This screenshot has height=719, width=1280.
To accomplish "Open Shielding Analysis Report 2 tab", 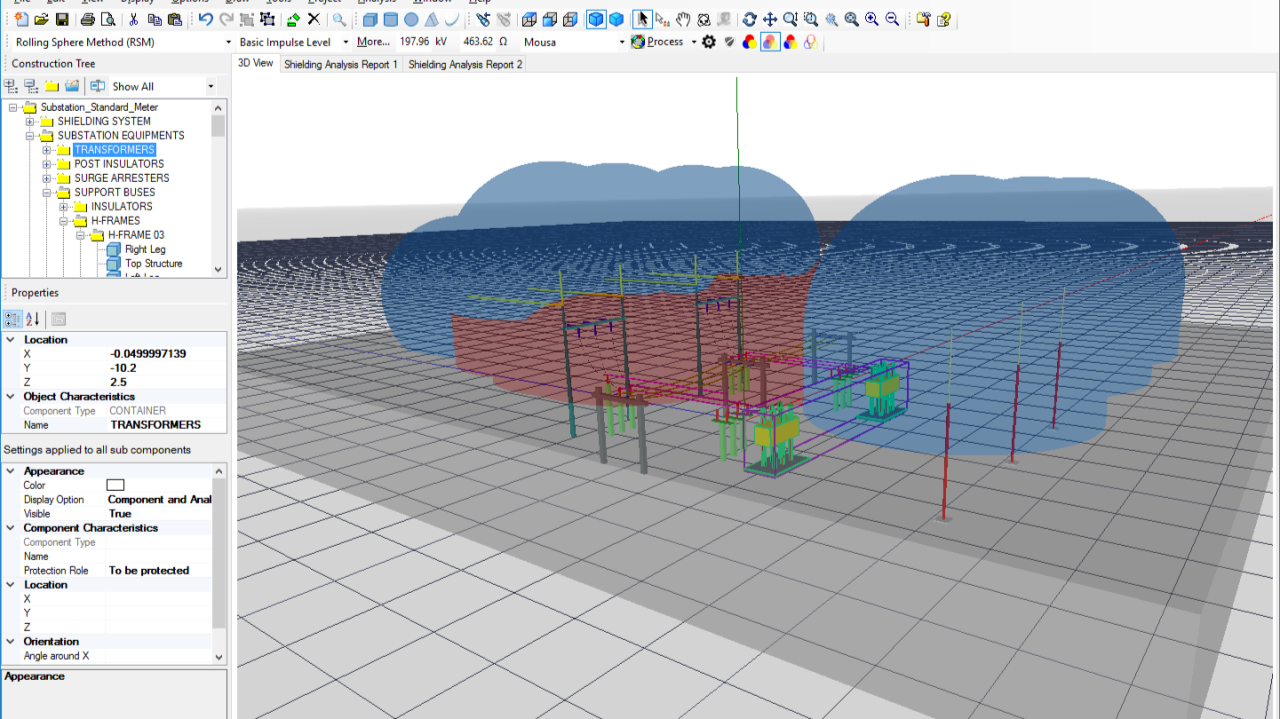I will [465, 64].
